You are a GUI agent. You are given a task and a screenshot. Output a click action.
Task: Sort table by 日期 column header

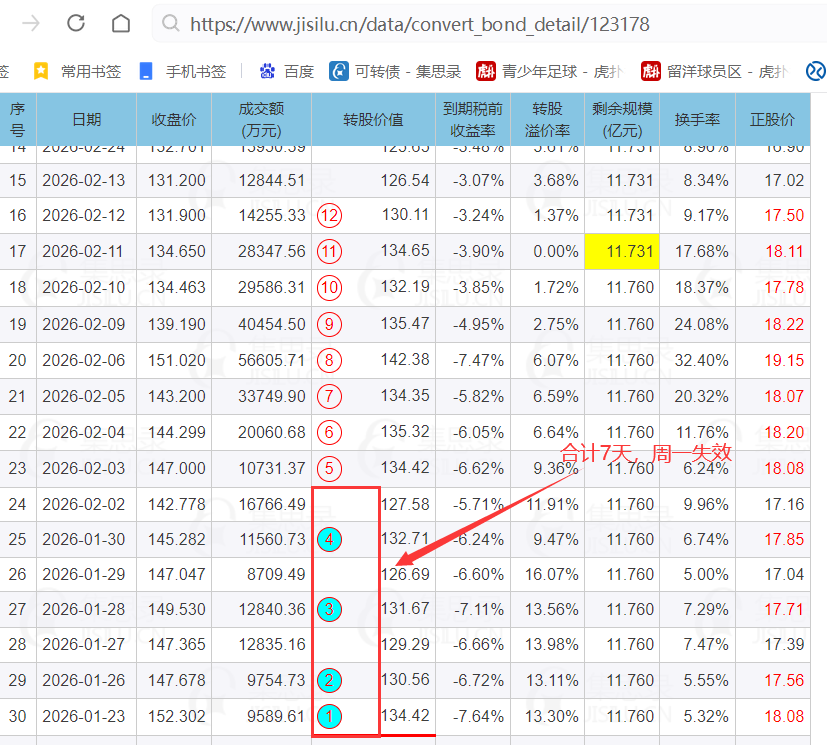point(86,119)
